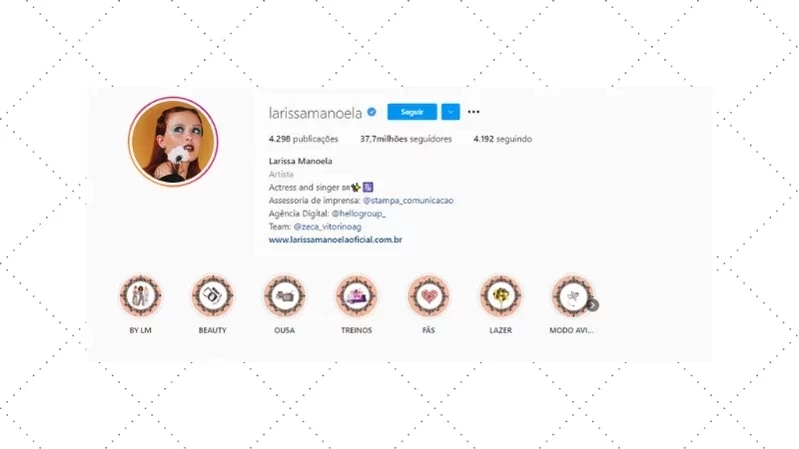Open the LAZER story highlight
Viewport: 799px width, 449px height.
500,296
